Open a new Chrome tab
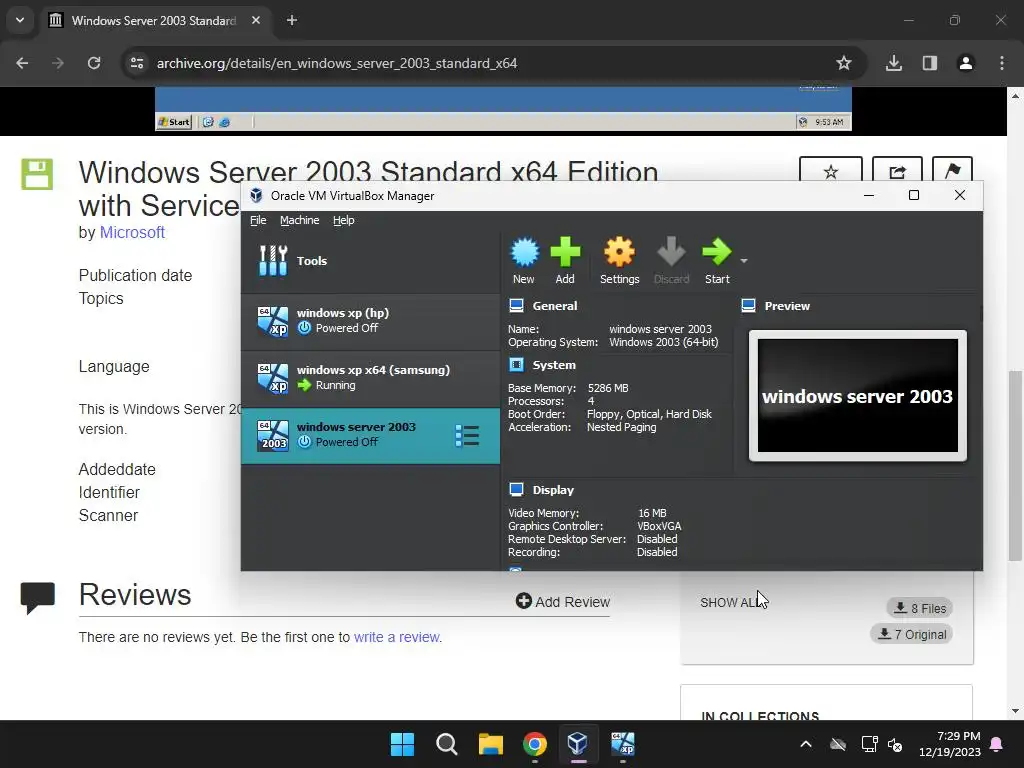1024x768 pixels. pyautogui.click(x=292, y=20)
